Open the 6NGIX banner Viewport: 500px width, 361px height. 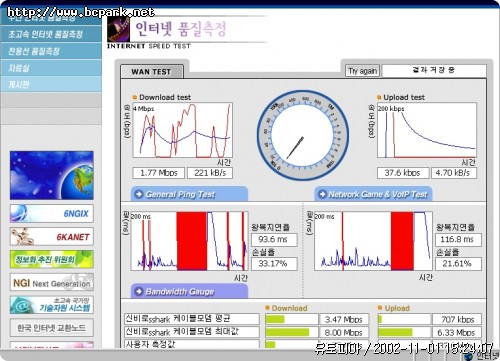click(52, 214)
